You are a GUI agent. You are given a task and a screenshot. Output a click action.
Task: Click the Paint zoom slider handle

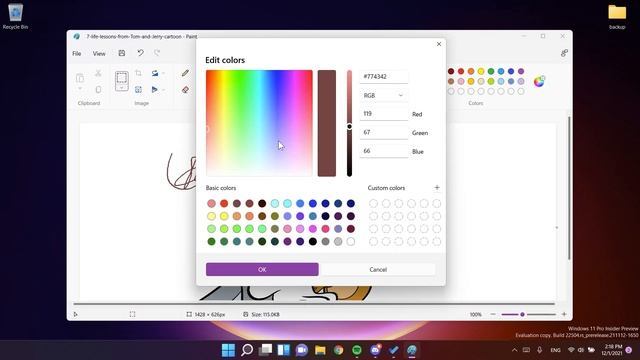tap(522, 314)
